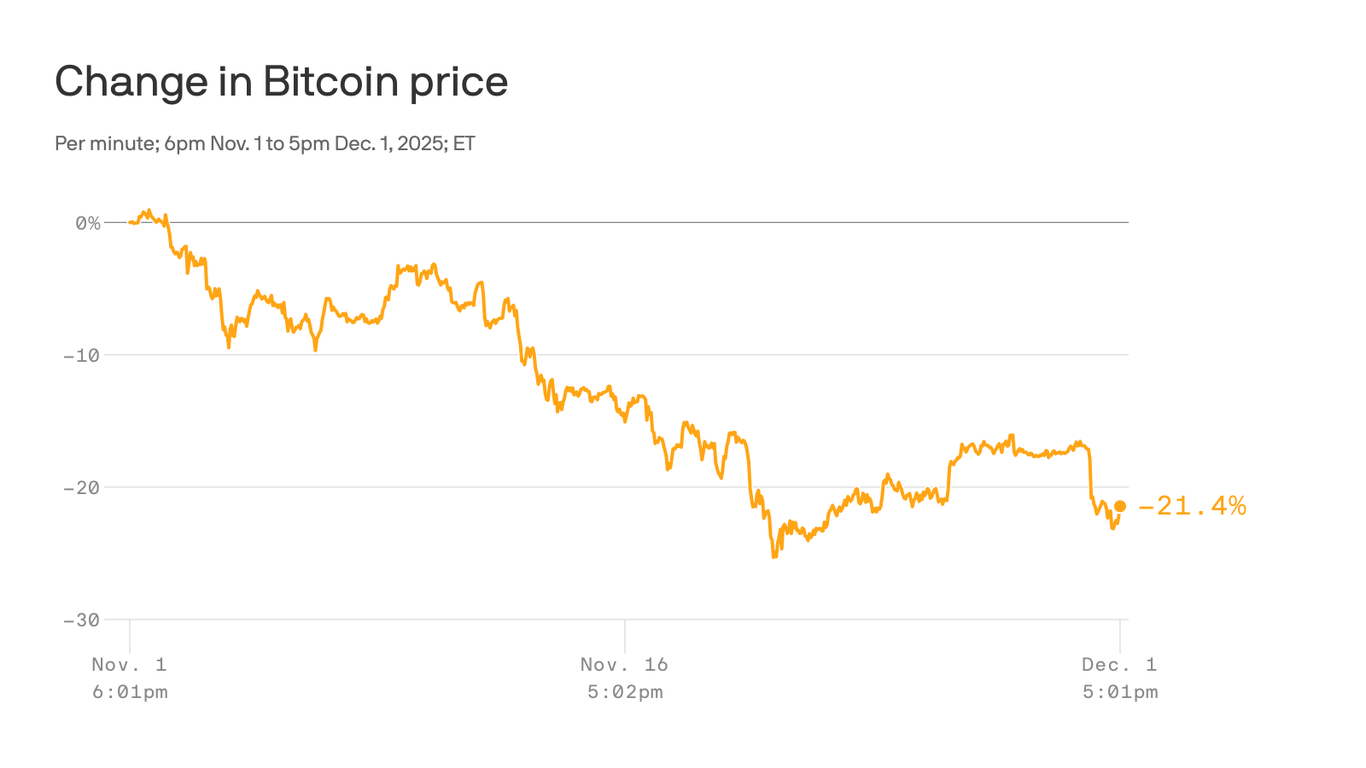Click the 5:01pm time label
This screenshot has height=768, width=1366.
[1119, 692]
